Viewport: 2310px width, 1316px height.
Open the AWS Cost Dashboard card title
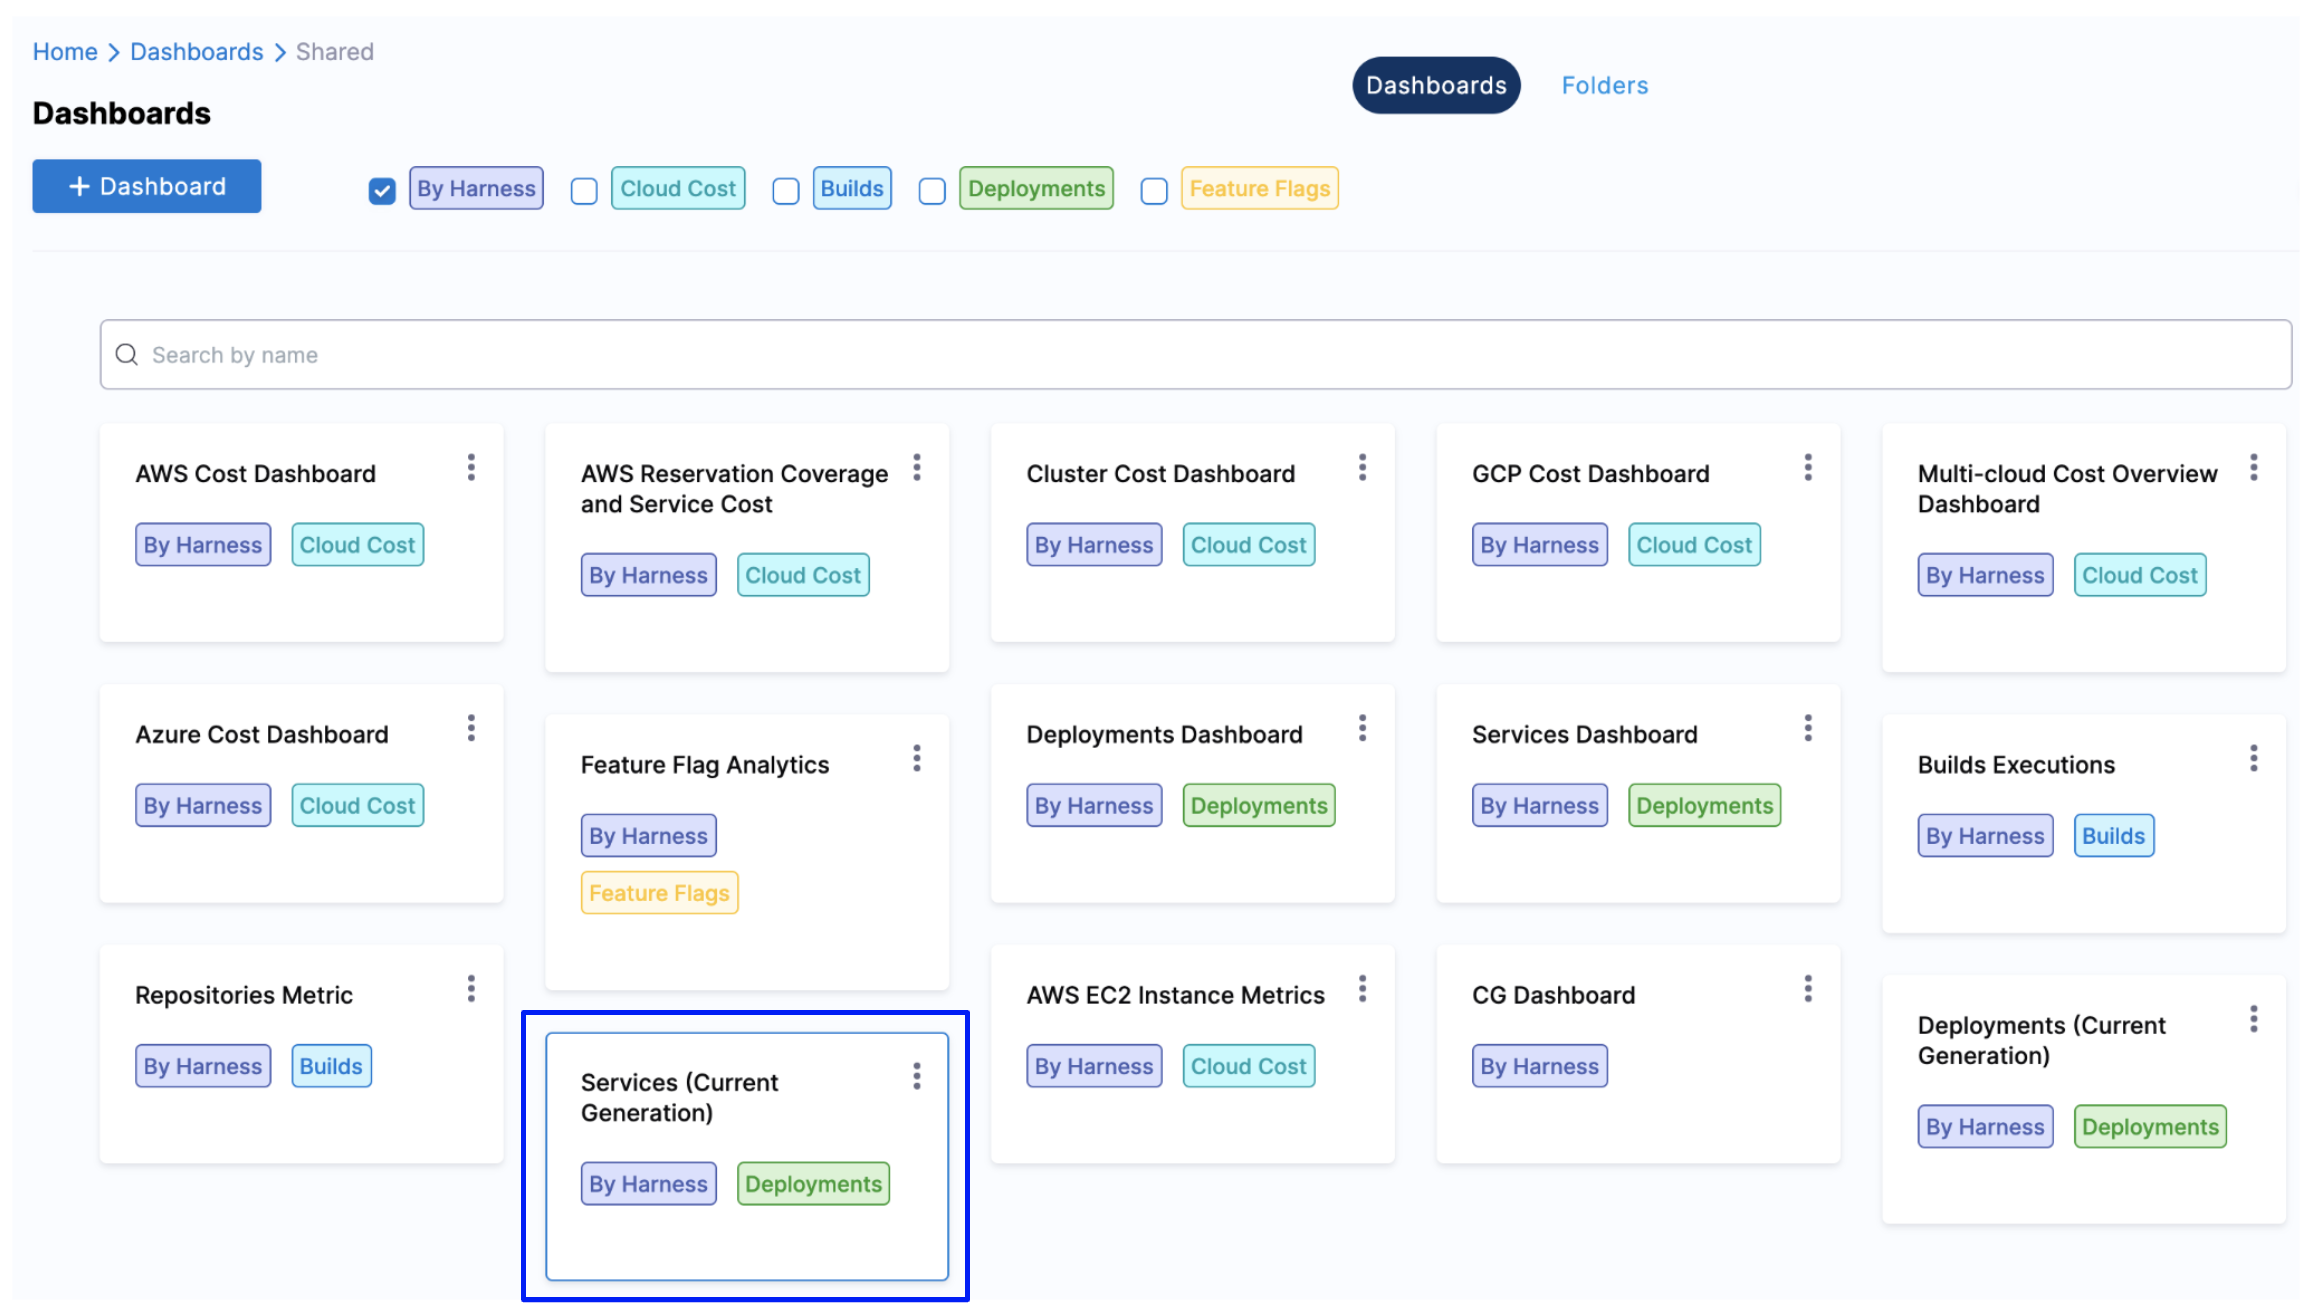(256, 474)
